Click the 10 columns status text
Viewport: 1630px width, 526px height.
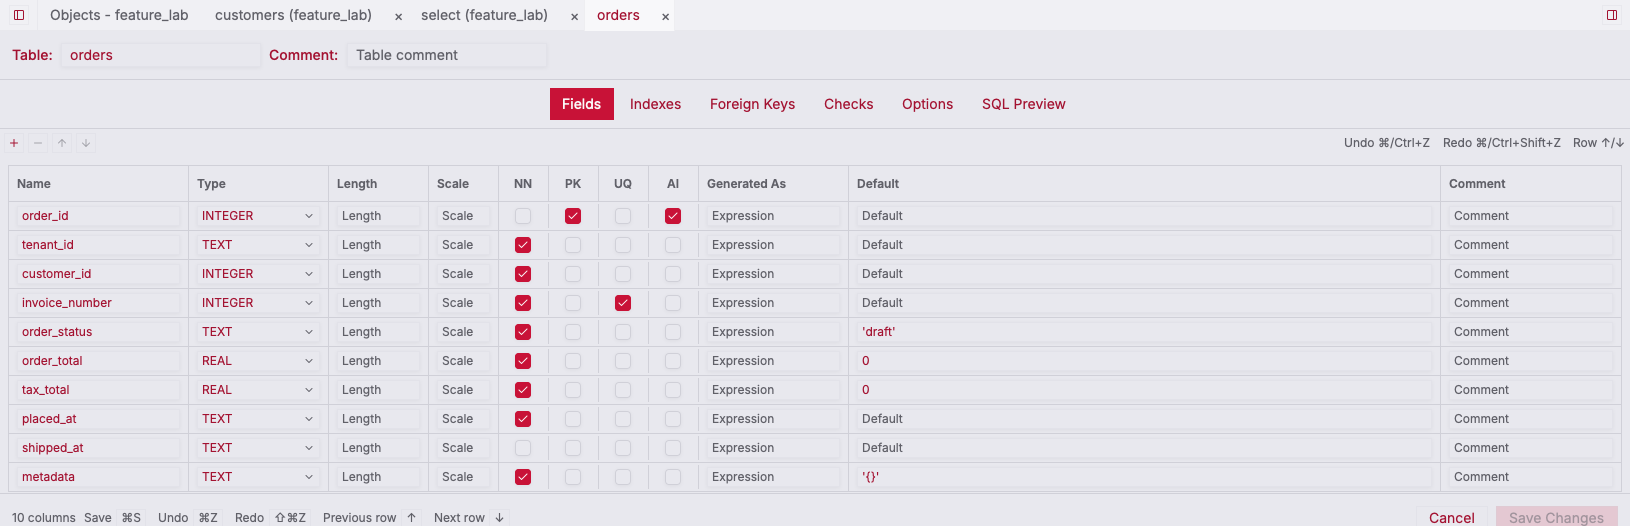(44, 518)
